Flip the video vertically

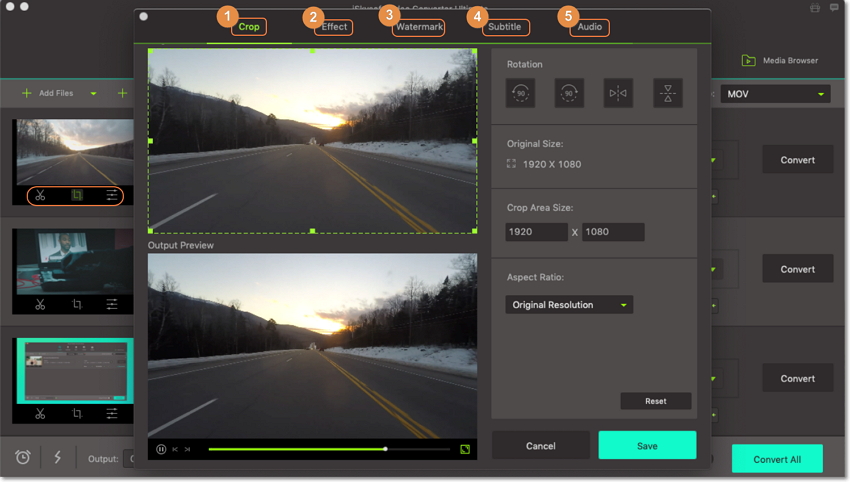coord(667,93)
